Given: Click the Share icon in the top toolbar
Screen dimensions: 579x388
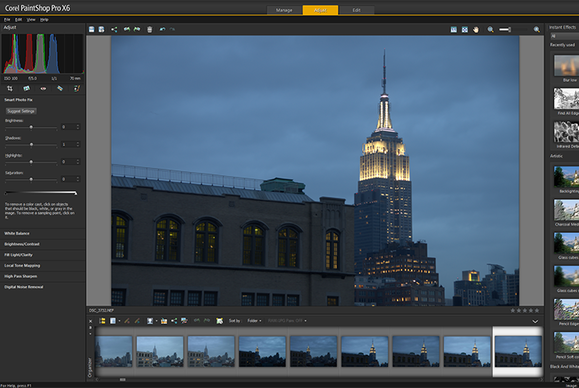Looking at the screenshot, I should pyautogui.click(x=114, y=29).
